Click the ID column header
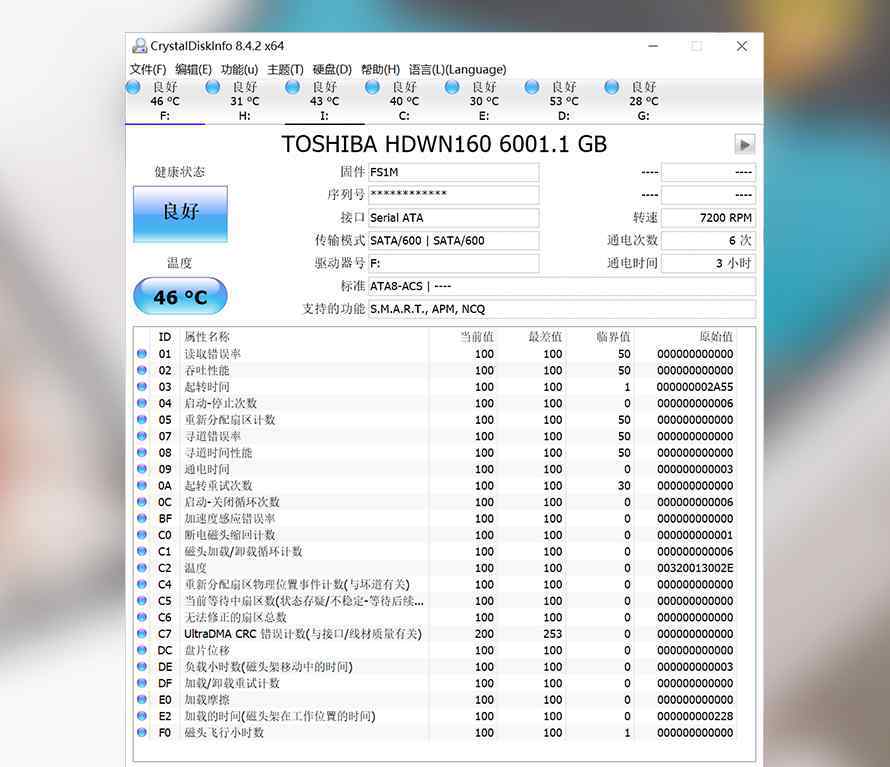This screenshot has height=767, width=890. tap(165, 337)
